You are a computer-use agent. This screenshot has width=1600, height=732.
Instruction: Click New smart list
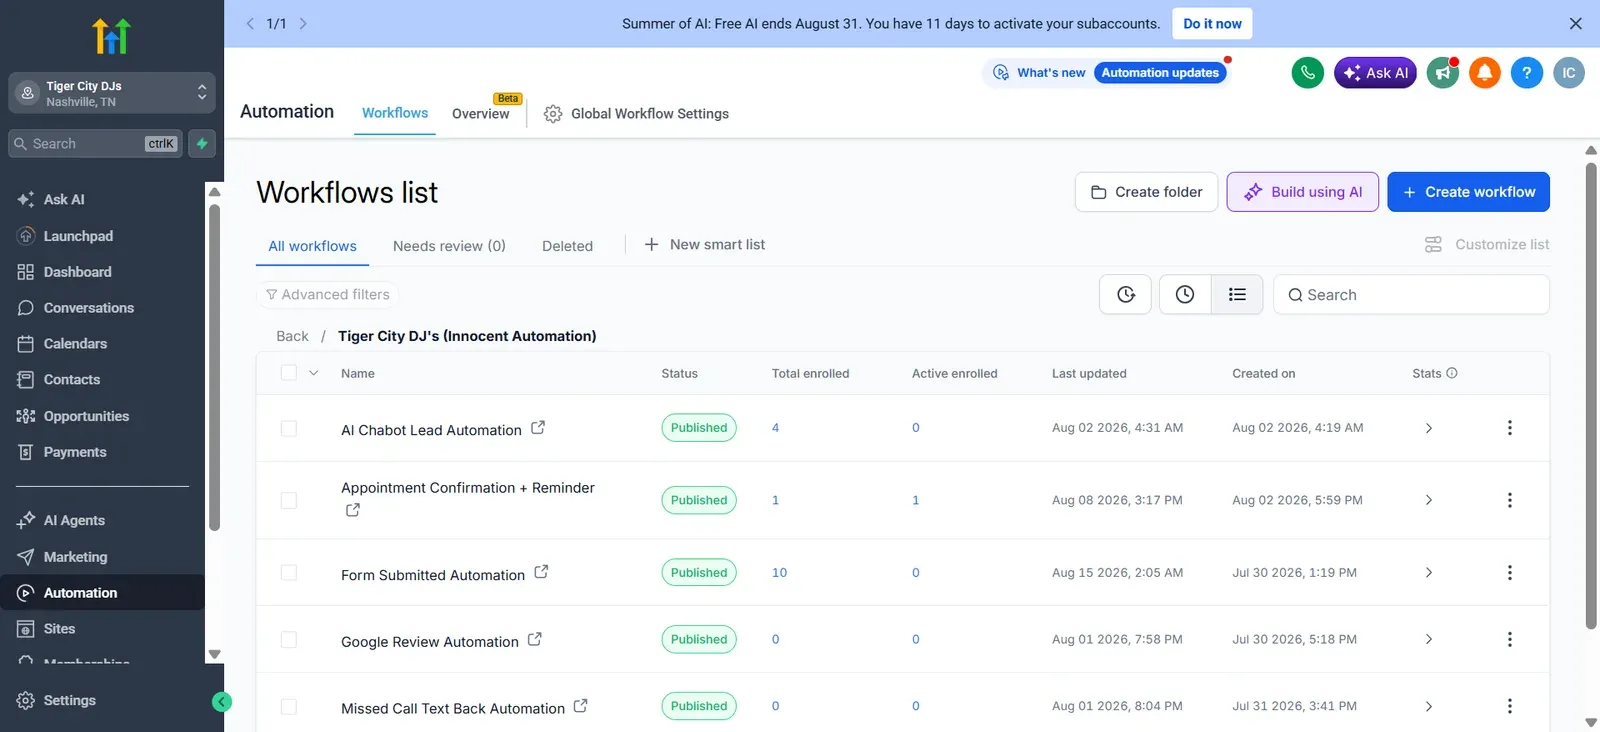(x=705, y=245)
